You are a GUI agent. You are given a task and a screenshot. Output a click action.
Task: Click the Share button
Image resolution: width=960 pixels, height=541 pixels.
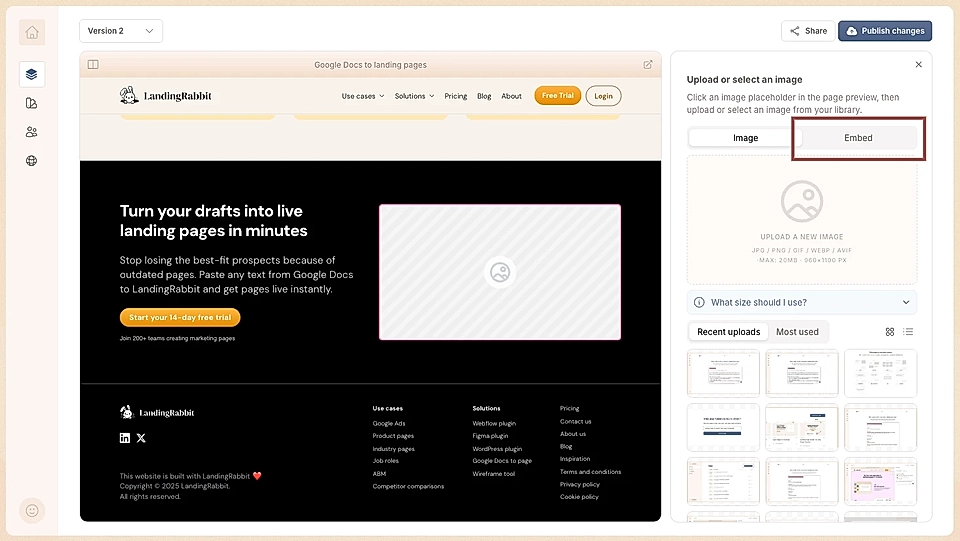(x=808, y=31)
